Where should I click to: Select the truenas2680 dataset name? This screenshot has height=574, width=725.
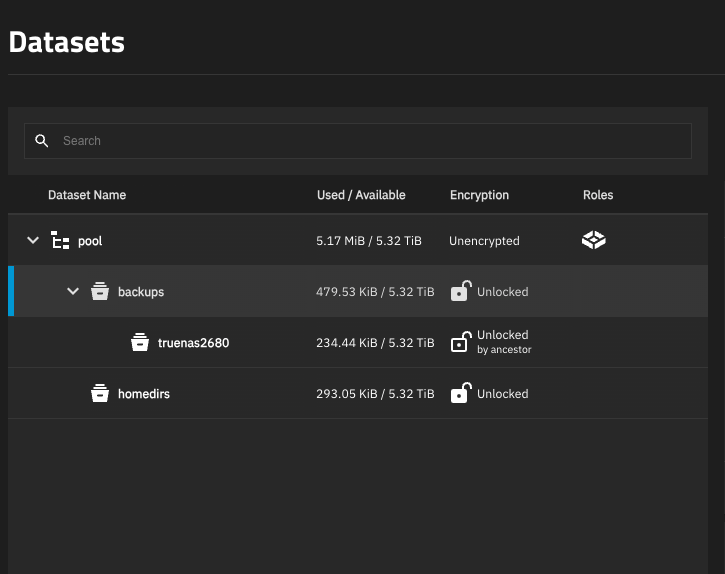(x=193, y=343)
